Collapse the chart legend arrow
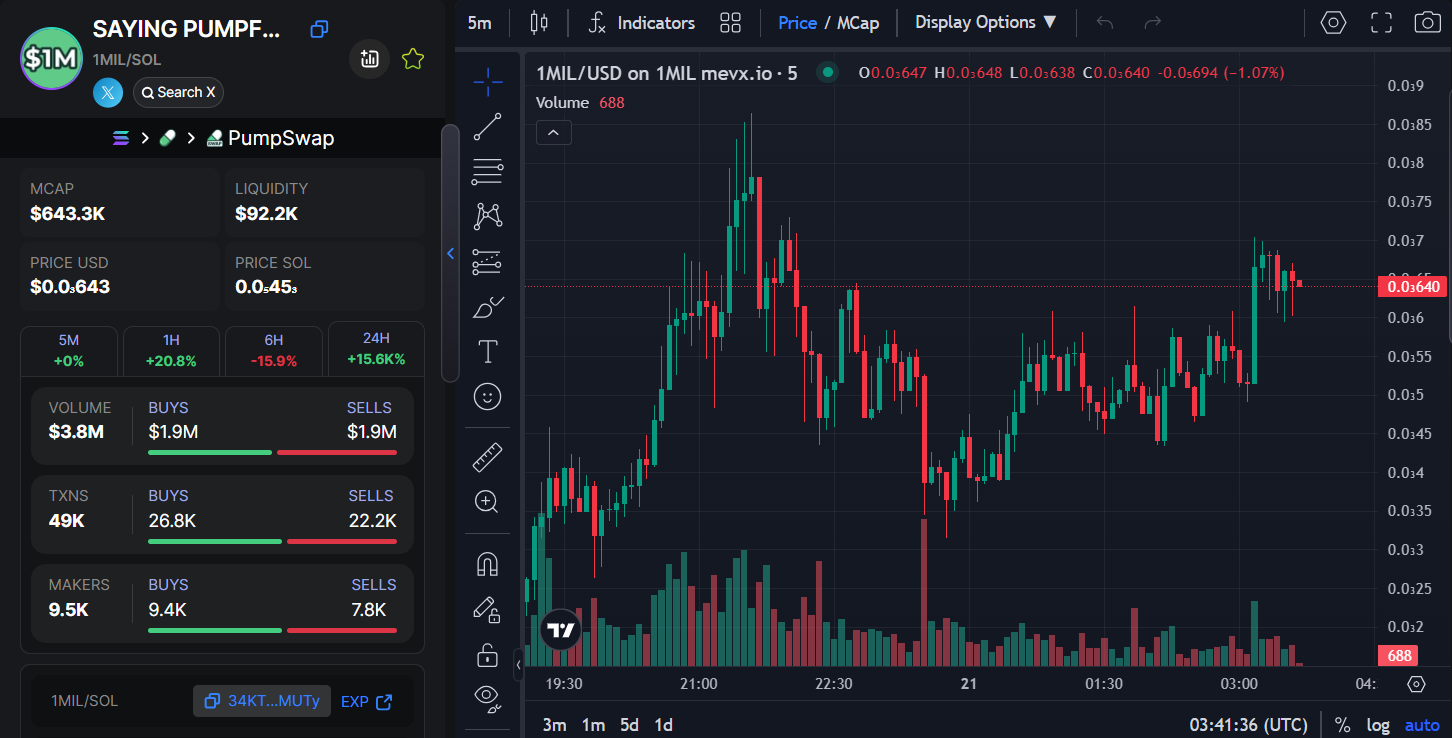Screen dimensions: 1452x738 point(554,132)
